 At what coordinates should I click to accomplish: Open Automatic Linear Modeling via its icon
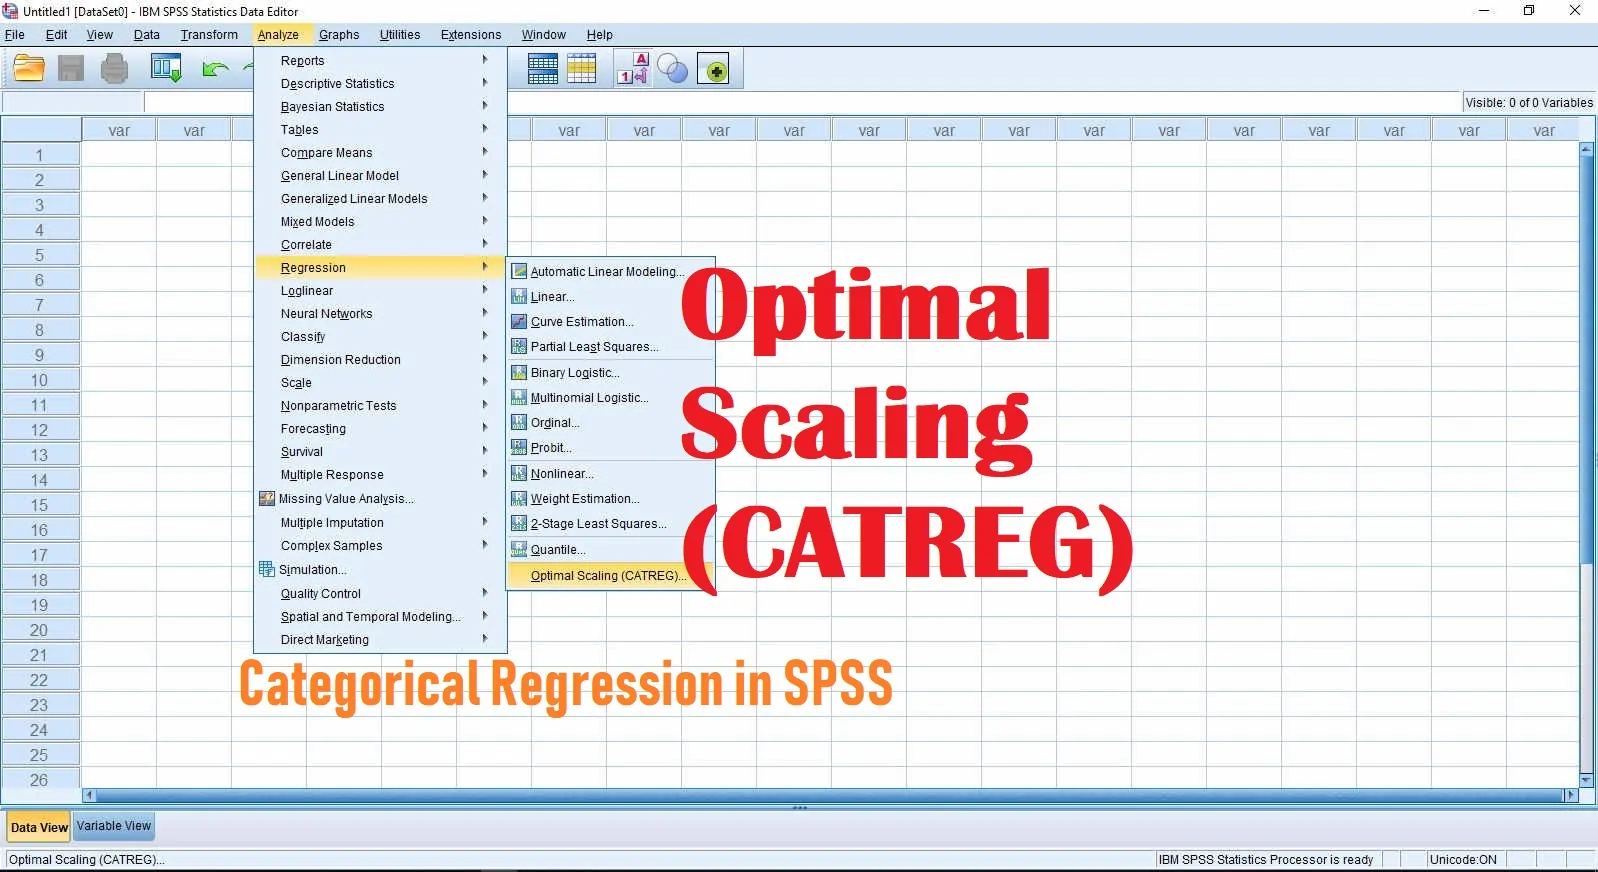point(519,271)
